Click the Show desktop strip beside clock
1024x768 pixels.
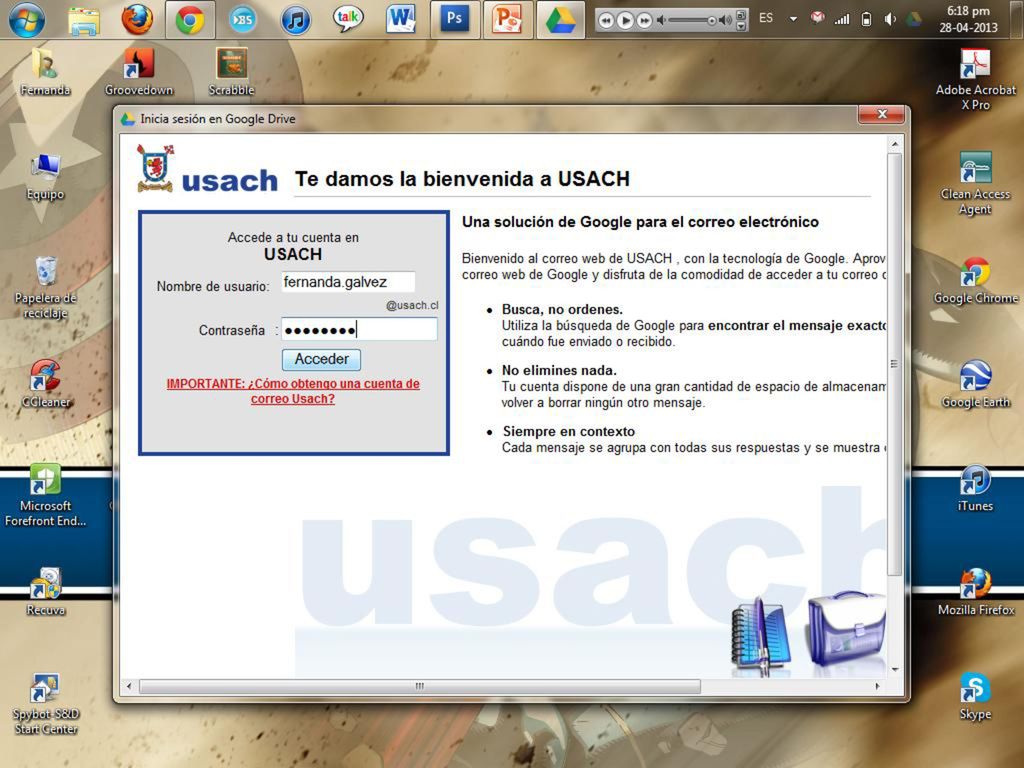click(x=1017, y=20)
